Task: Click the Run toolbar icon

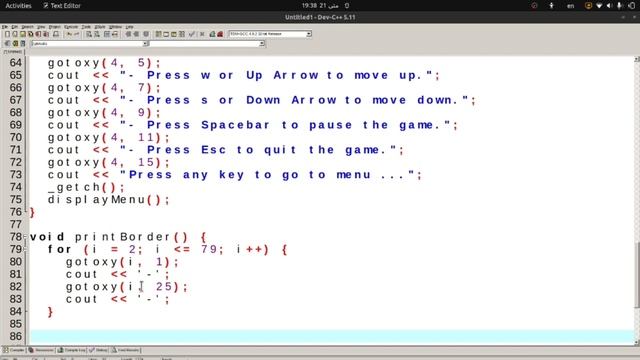Action: 166,34
